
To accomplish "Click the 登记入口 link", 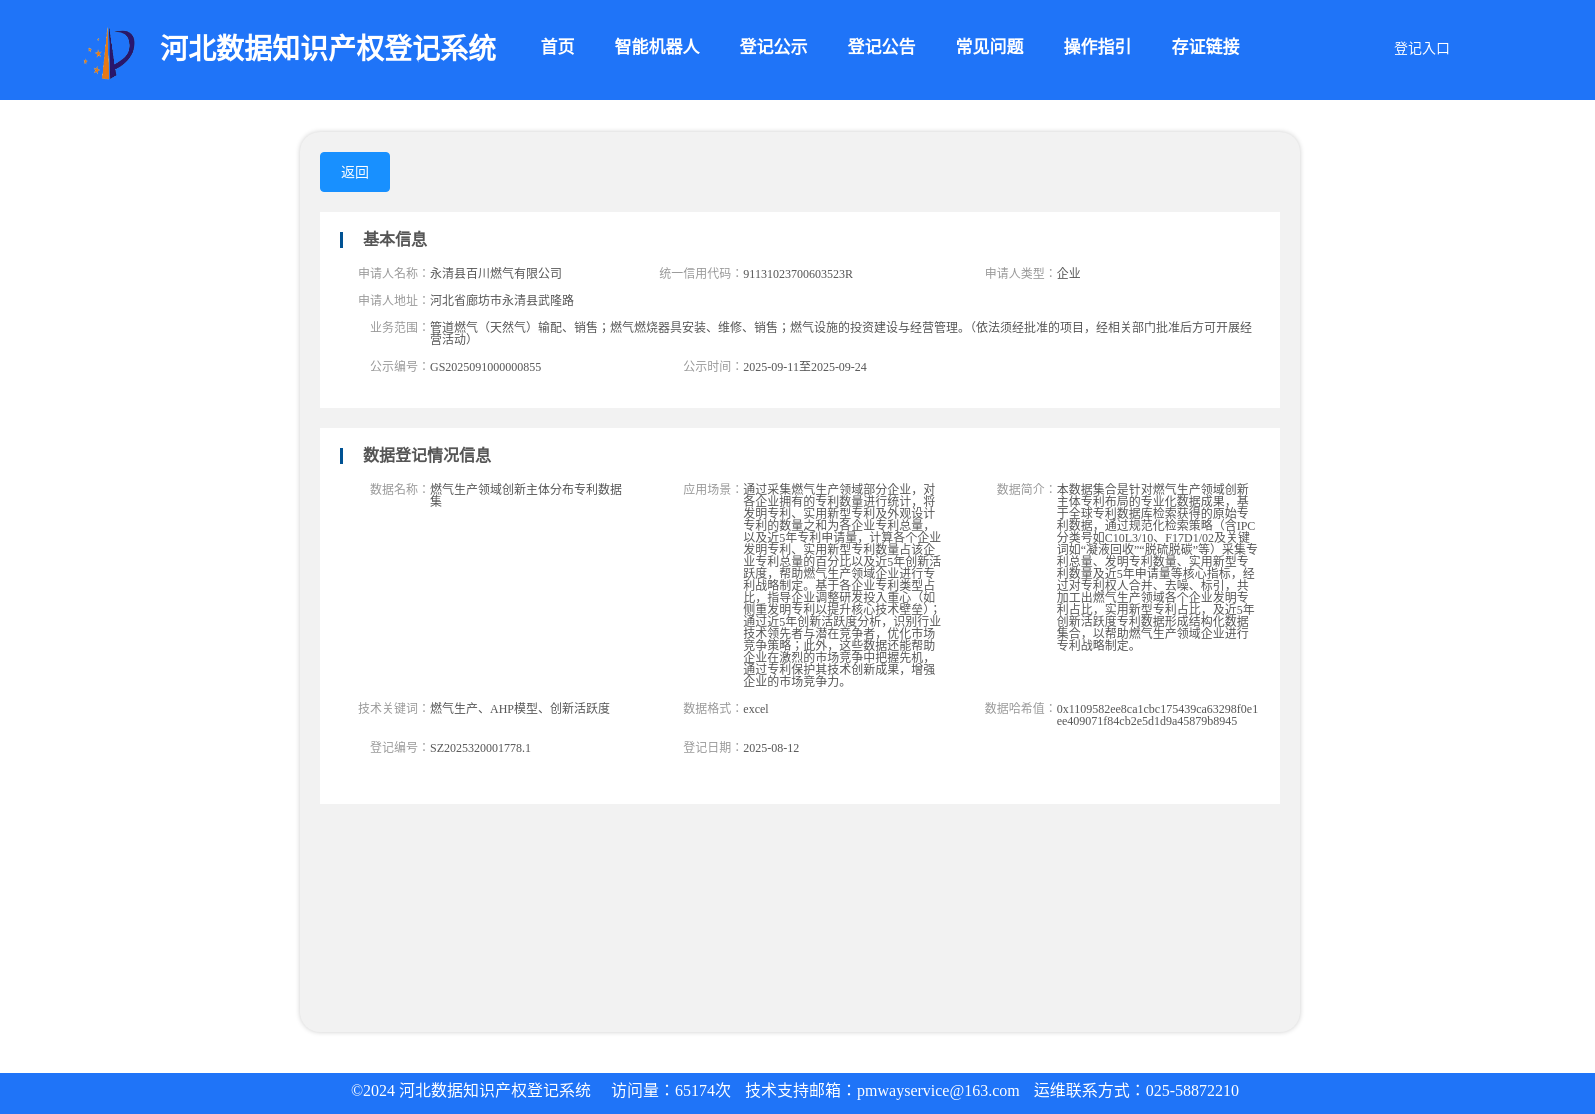I will [x=1421, y=48].
